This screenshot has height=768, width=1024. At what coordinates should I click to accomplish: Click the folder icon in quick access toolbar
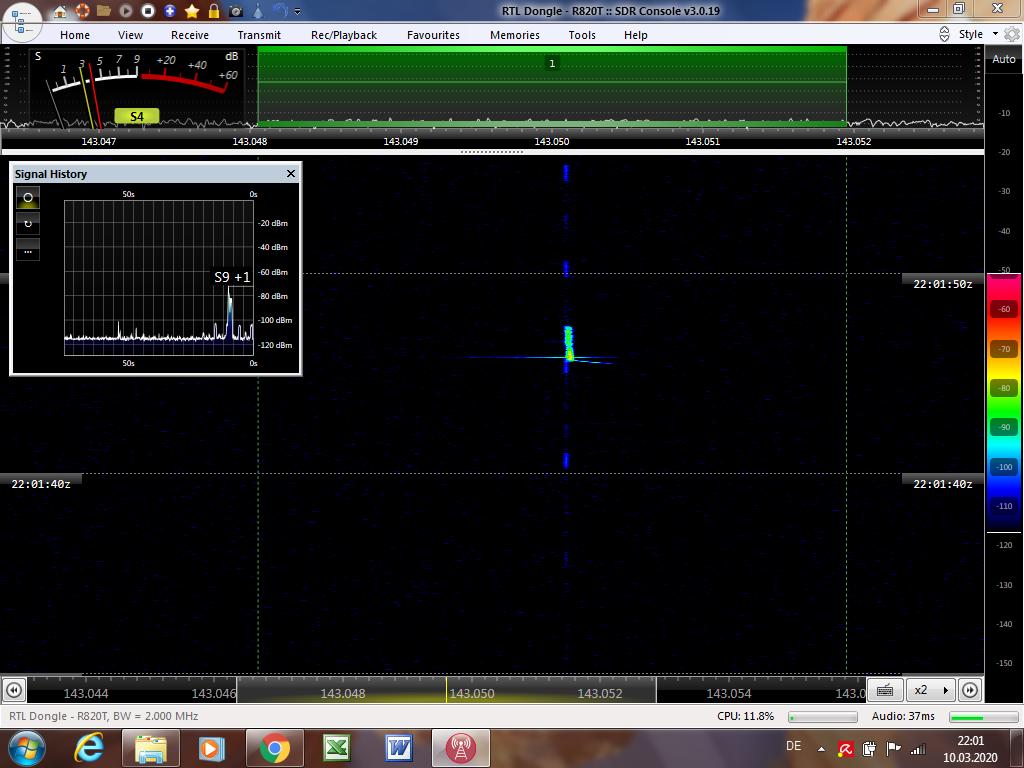point(103,11)
